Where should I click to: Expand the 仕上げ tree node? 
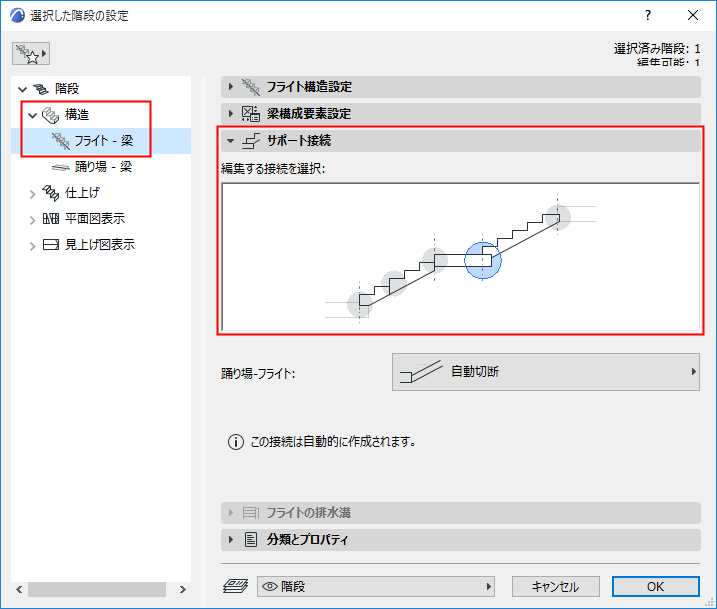point(32,193)
